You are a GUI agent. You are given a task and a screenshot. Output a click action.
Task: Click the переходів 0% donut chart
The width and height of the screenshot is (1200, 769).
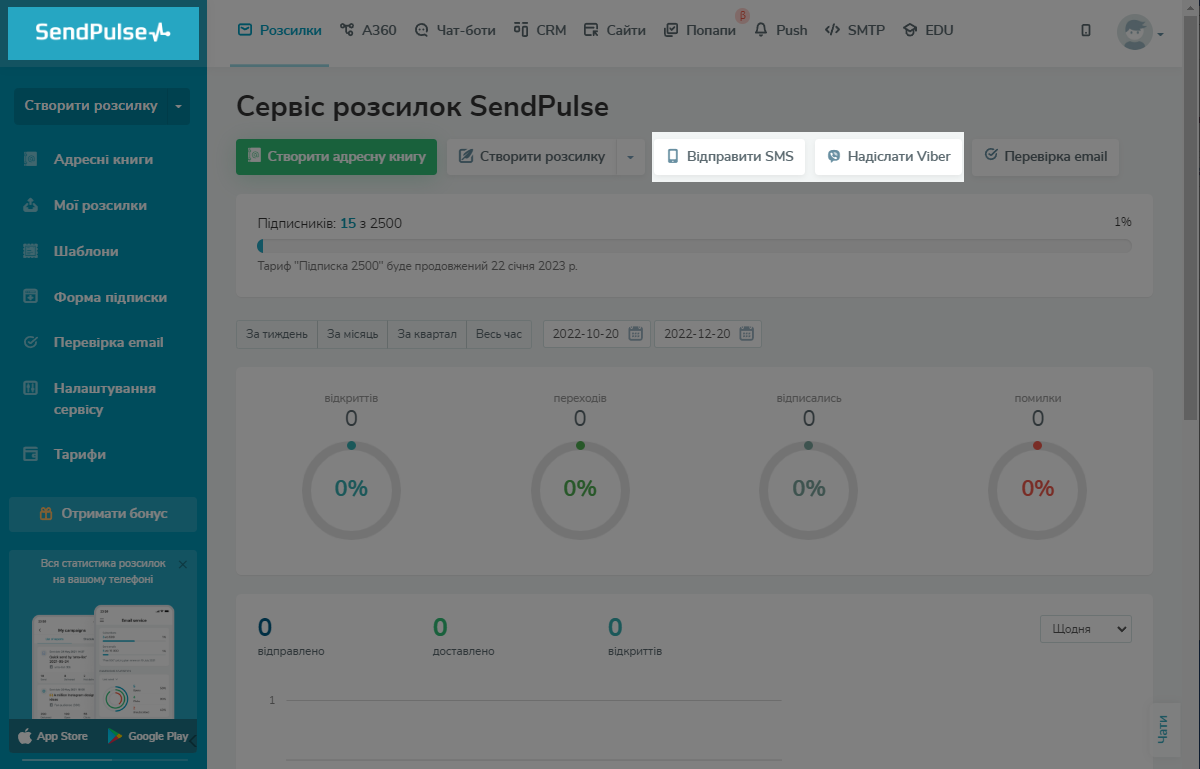(580, 489)
